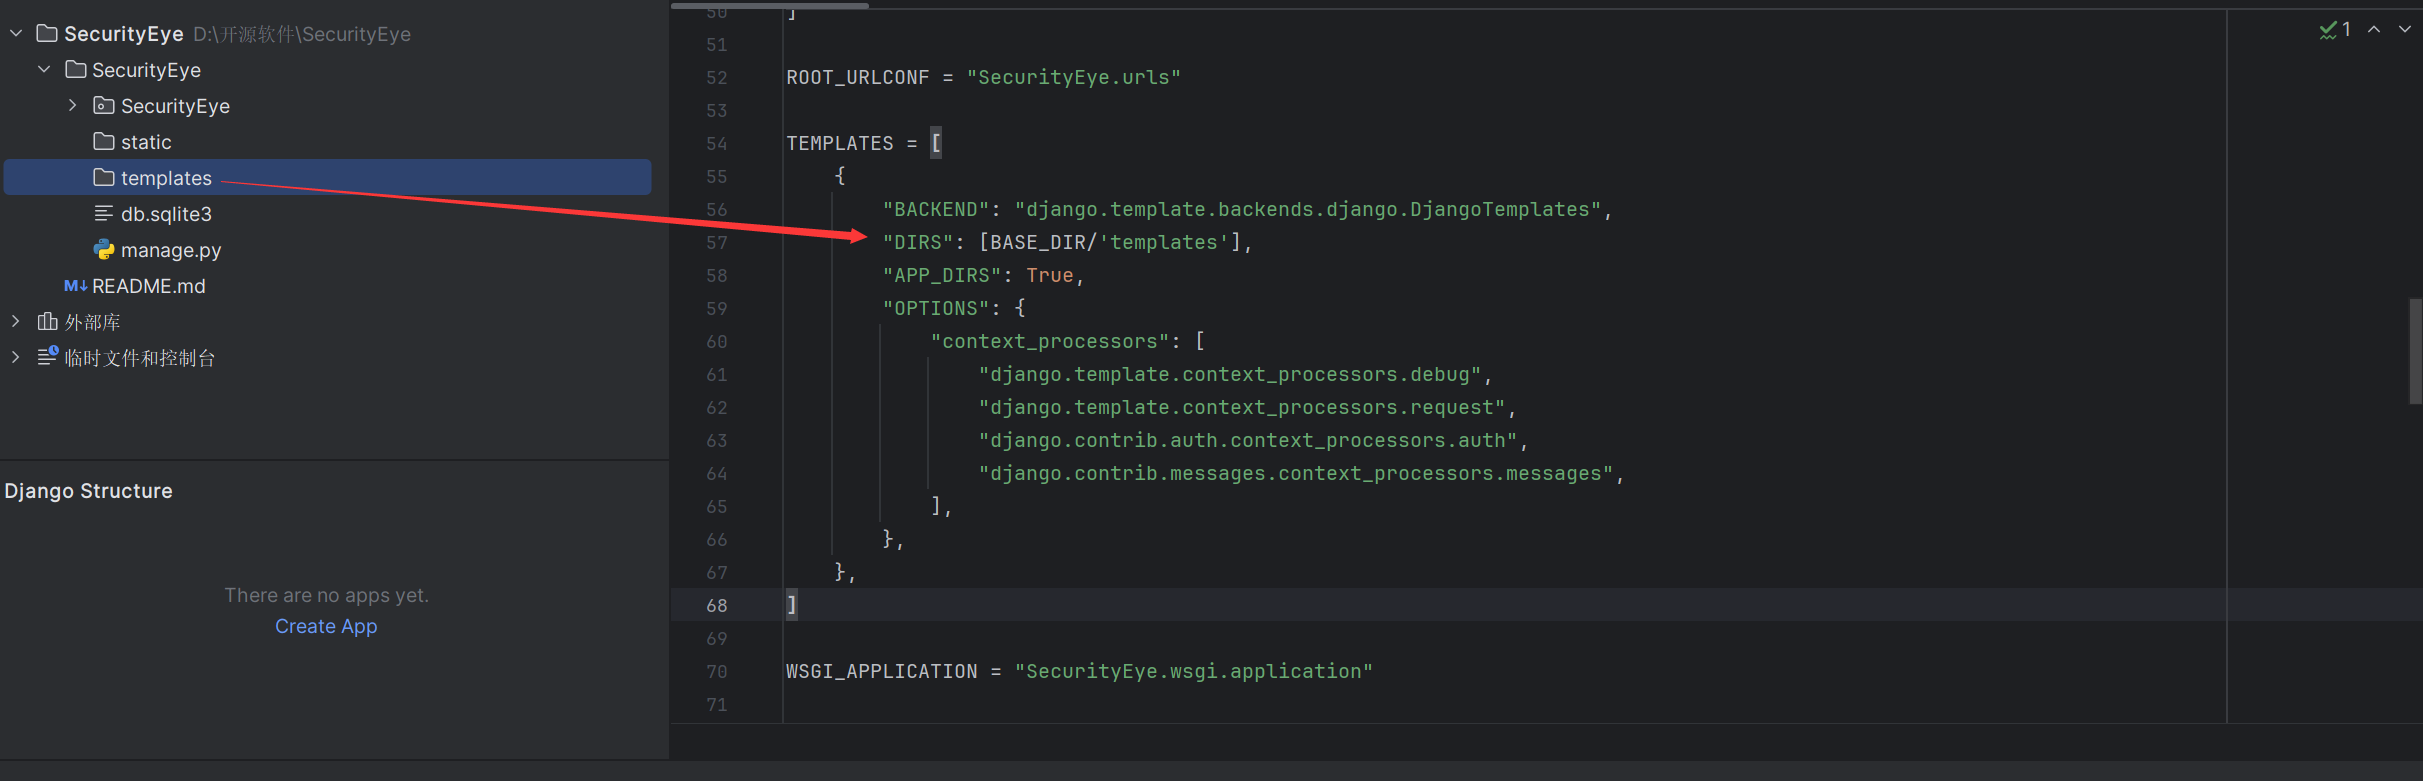The width and height of the screenshot is (2423, 781).
Task: Expand the 外部库 node
Action: (16, 322)
